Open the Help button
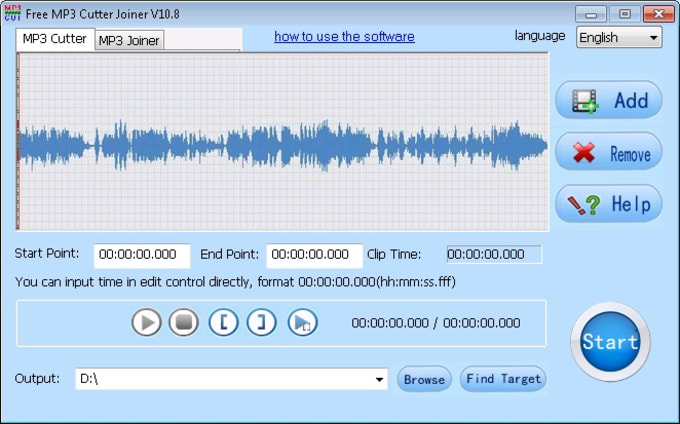680x424 pixels. coord(609,204)
